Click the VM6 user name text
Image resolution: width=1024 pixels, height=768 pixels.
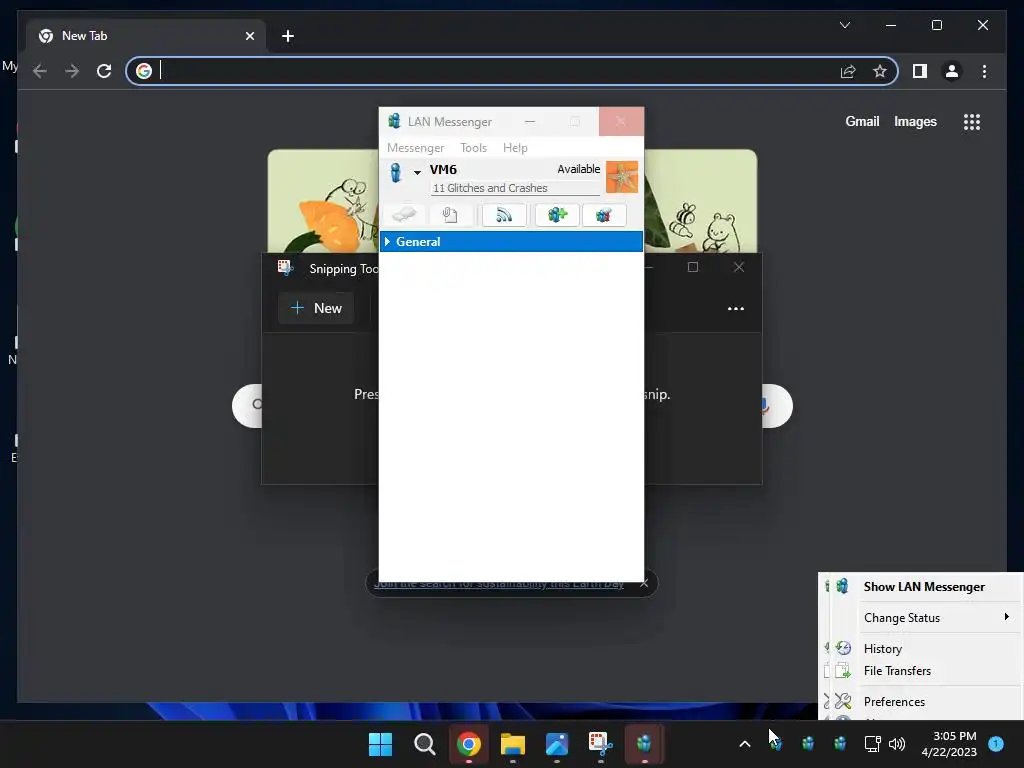click(x=443, y=169)
